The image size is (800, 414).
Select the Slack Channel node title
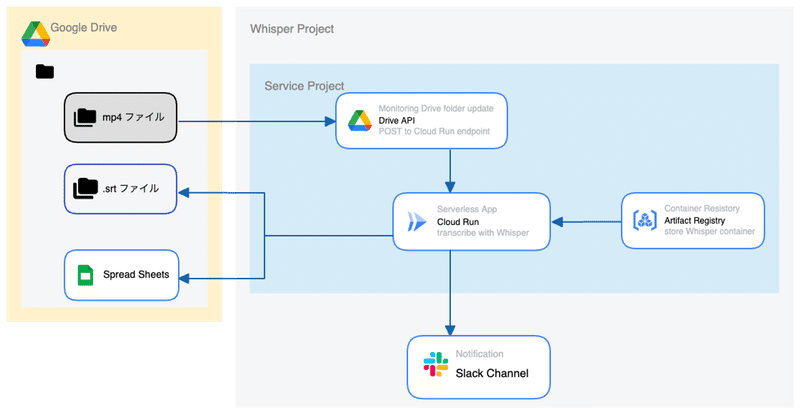point(492,373)
